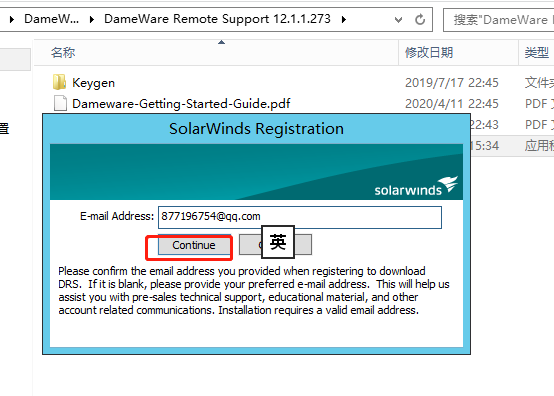This screenshot has width=554, height=396.
Task: Click the Continue button
Action: click(194, 245)
